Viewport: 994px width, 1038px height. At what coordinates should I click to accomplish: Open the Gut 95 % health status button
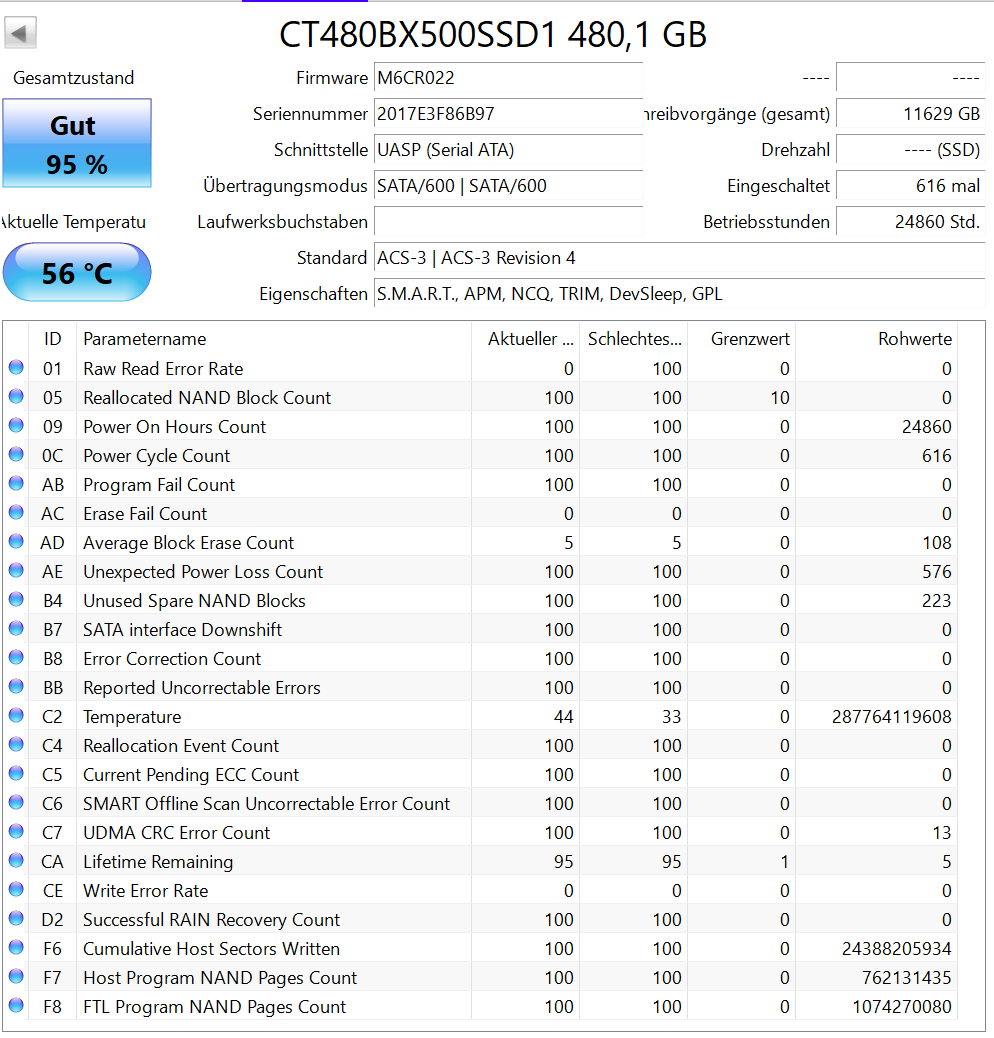tap(77, 143)
